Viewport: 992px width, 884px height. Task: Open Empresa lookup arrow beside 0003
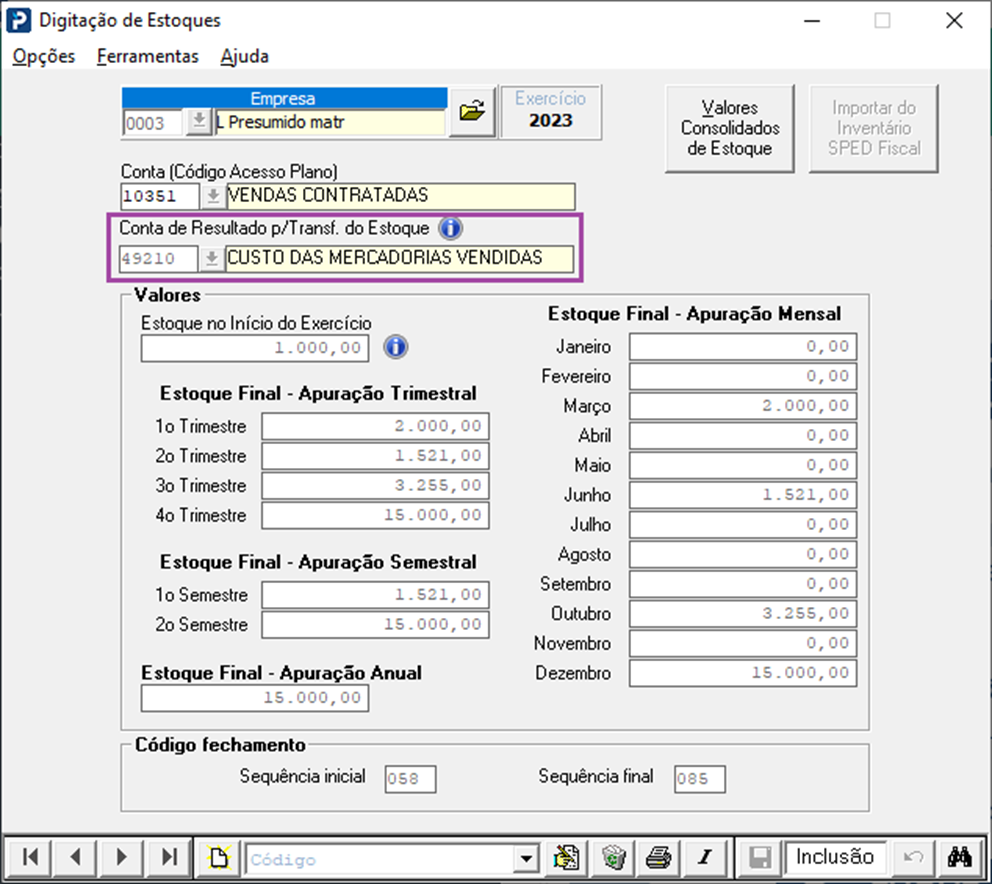click(199, 121)
